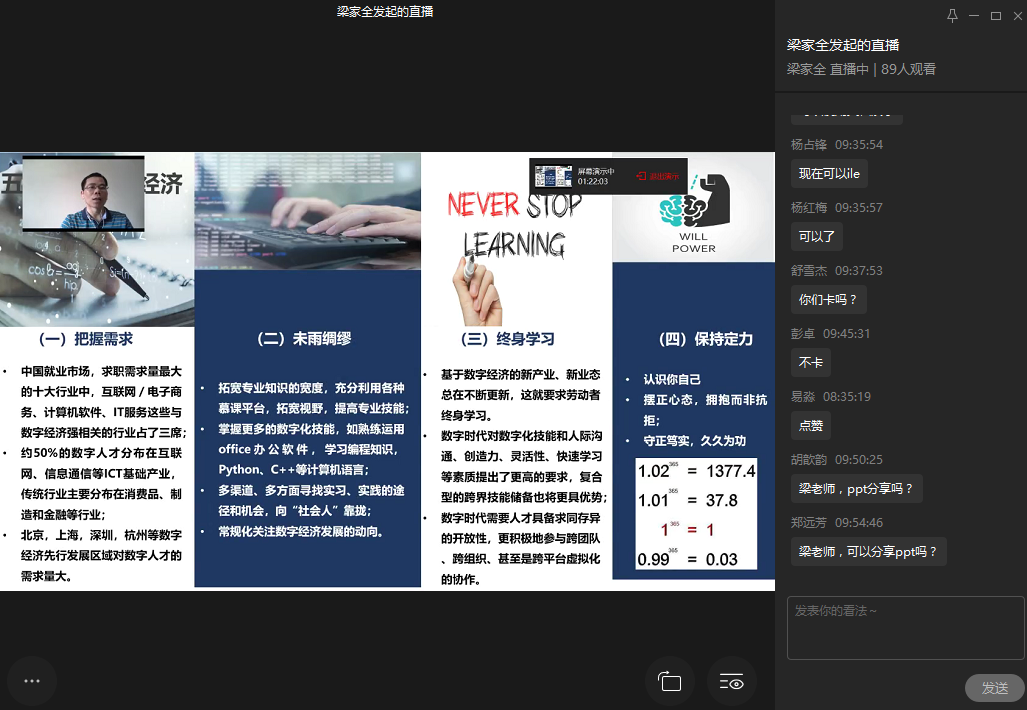Click the rotate screen icon
The width and height of the screenshot is (1027, 710).
point(670,682)
